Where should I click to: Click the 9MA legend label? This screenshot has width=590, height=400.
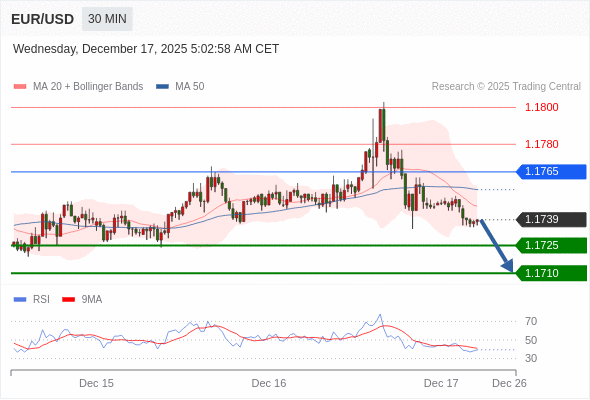(92, 300)
